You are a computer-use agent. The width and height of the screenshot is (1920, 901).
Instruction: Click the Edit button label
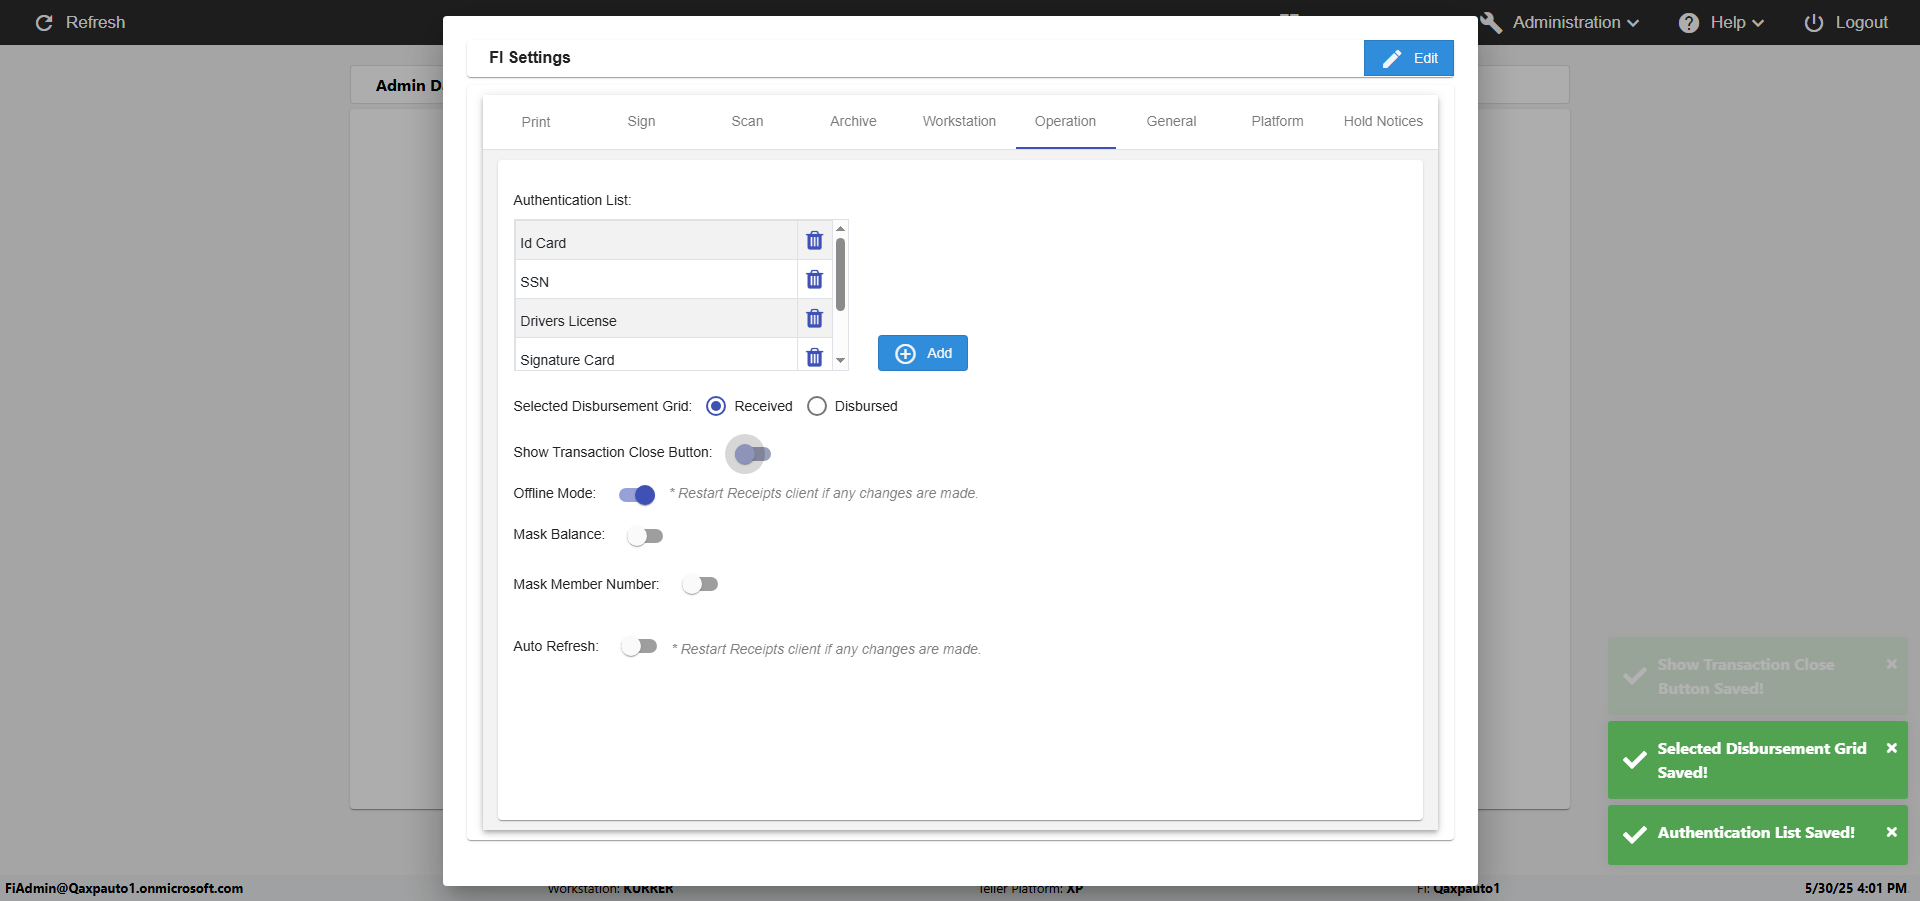tap(1425, 58)
